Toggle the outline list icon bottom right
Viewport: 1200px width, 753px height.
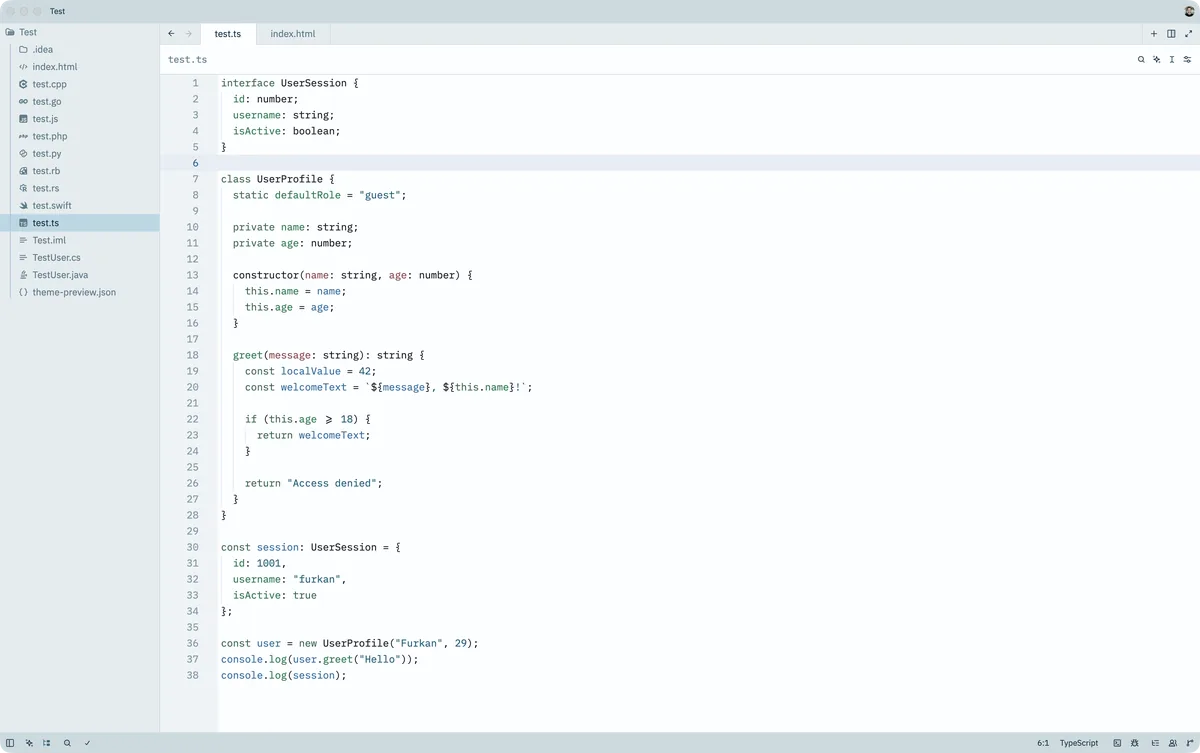coord(1154,743)
